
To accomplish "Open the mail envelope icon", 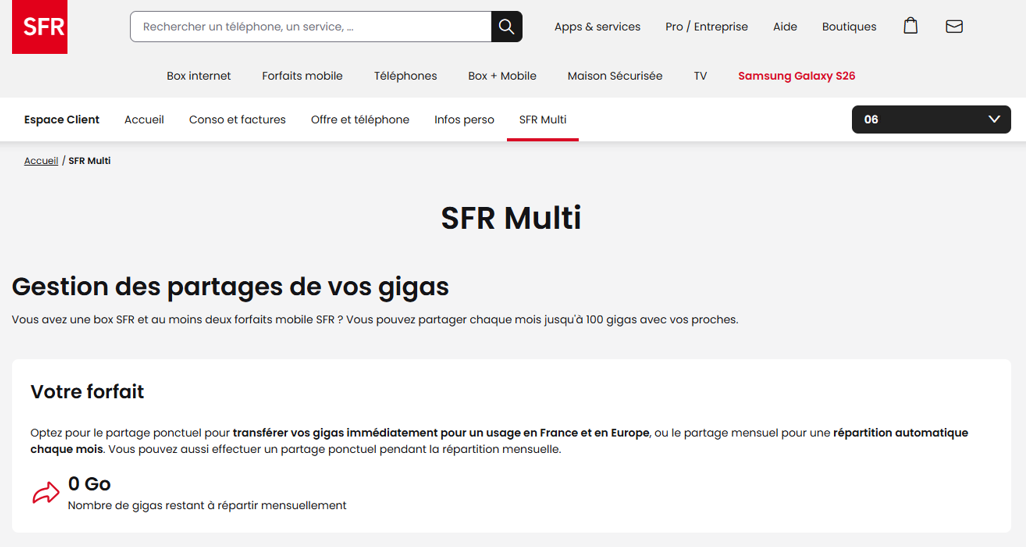I will (954, 27).
